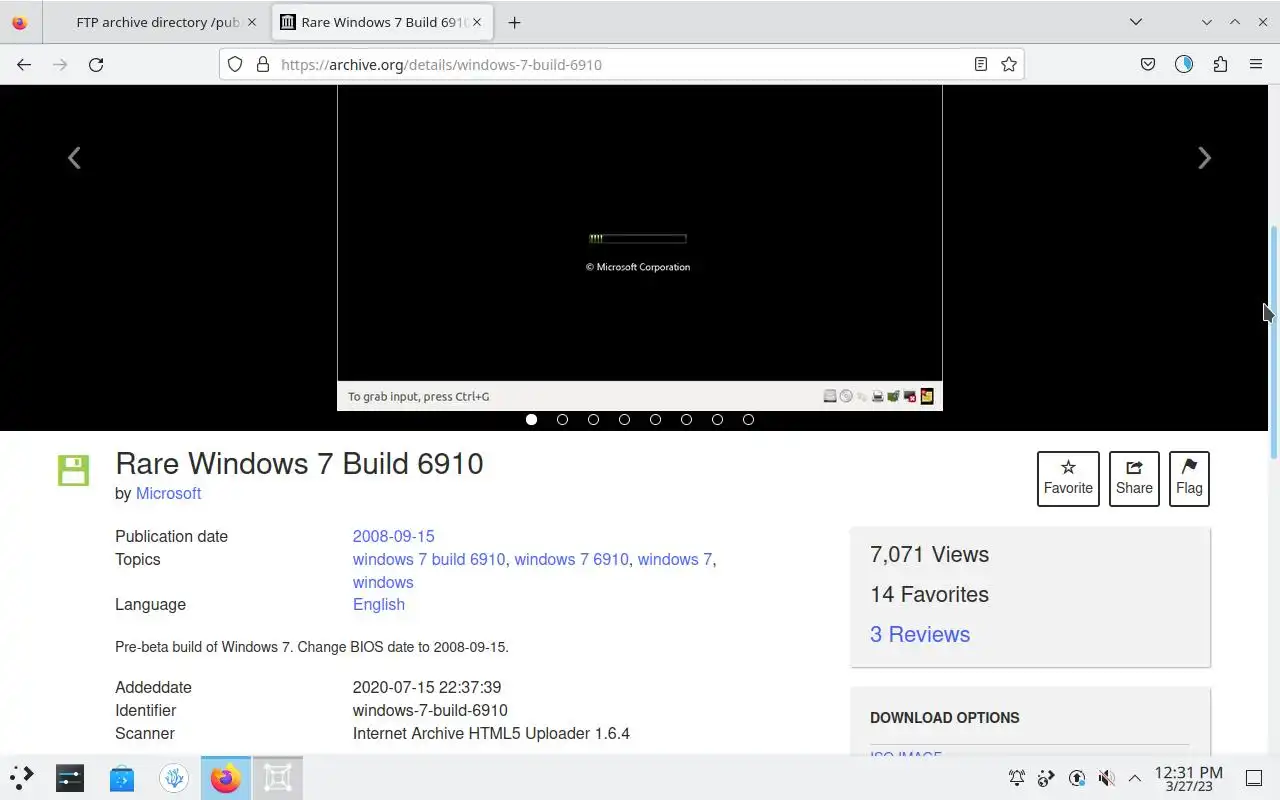Screen dimensions: 1280x800
Task: Open the 'windows' topic link
Action: 383,582
